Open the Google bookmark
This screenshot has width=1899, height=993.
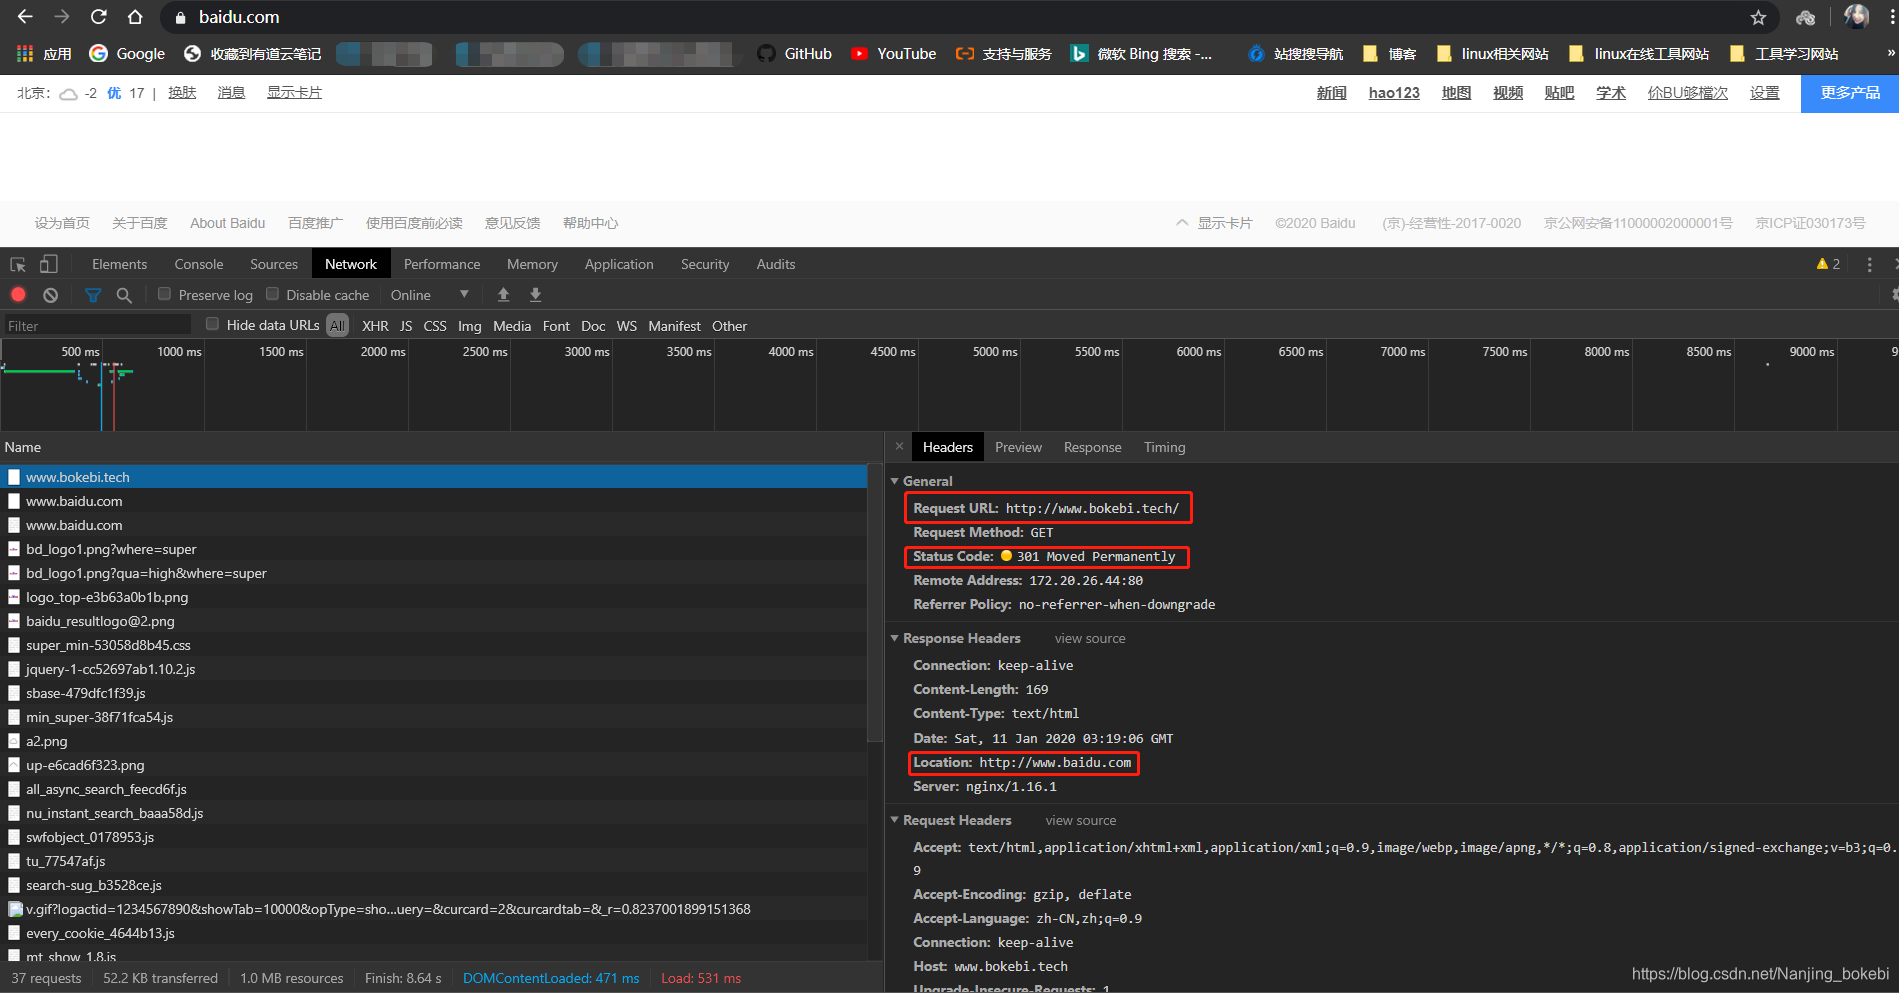[127, 54]
